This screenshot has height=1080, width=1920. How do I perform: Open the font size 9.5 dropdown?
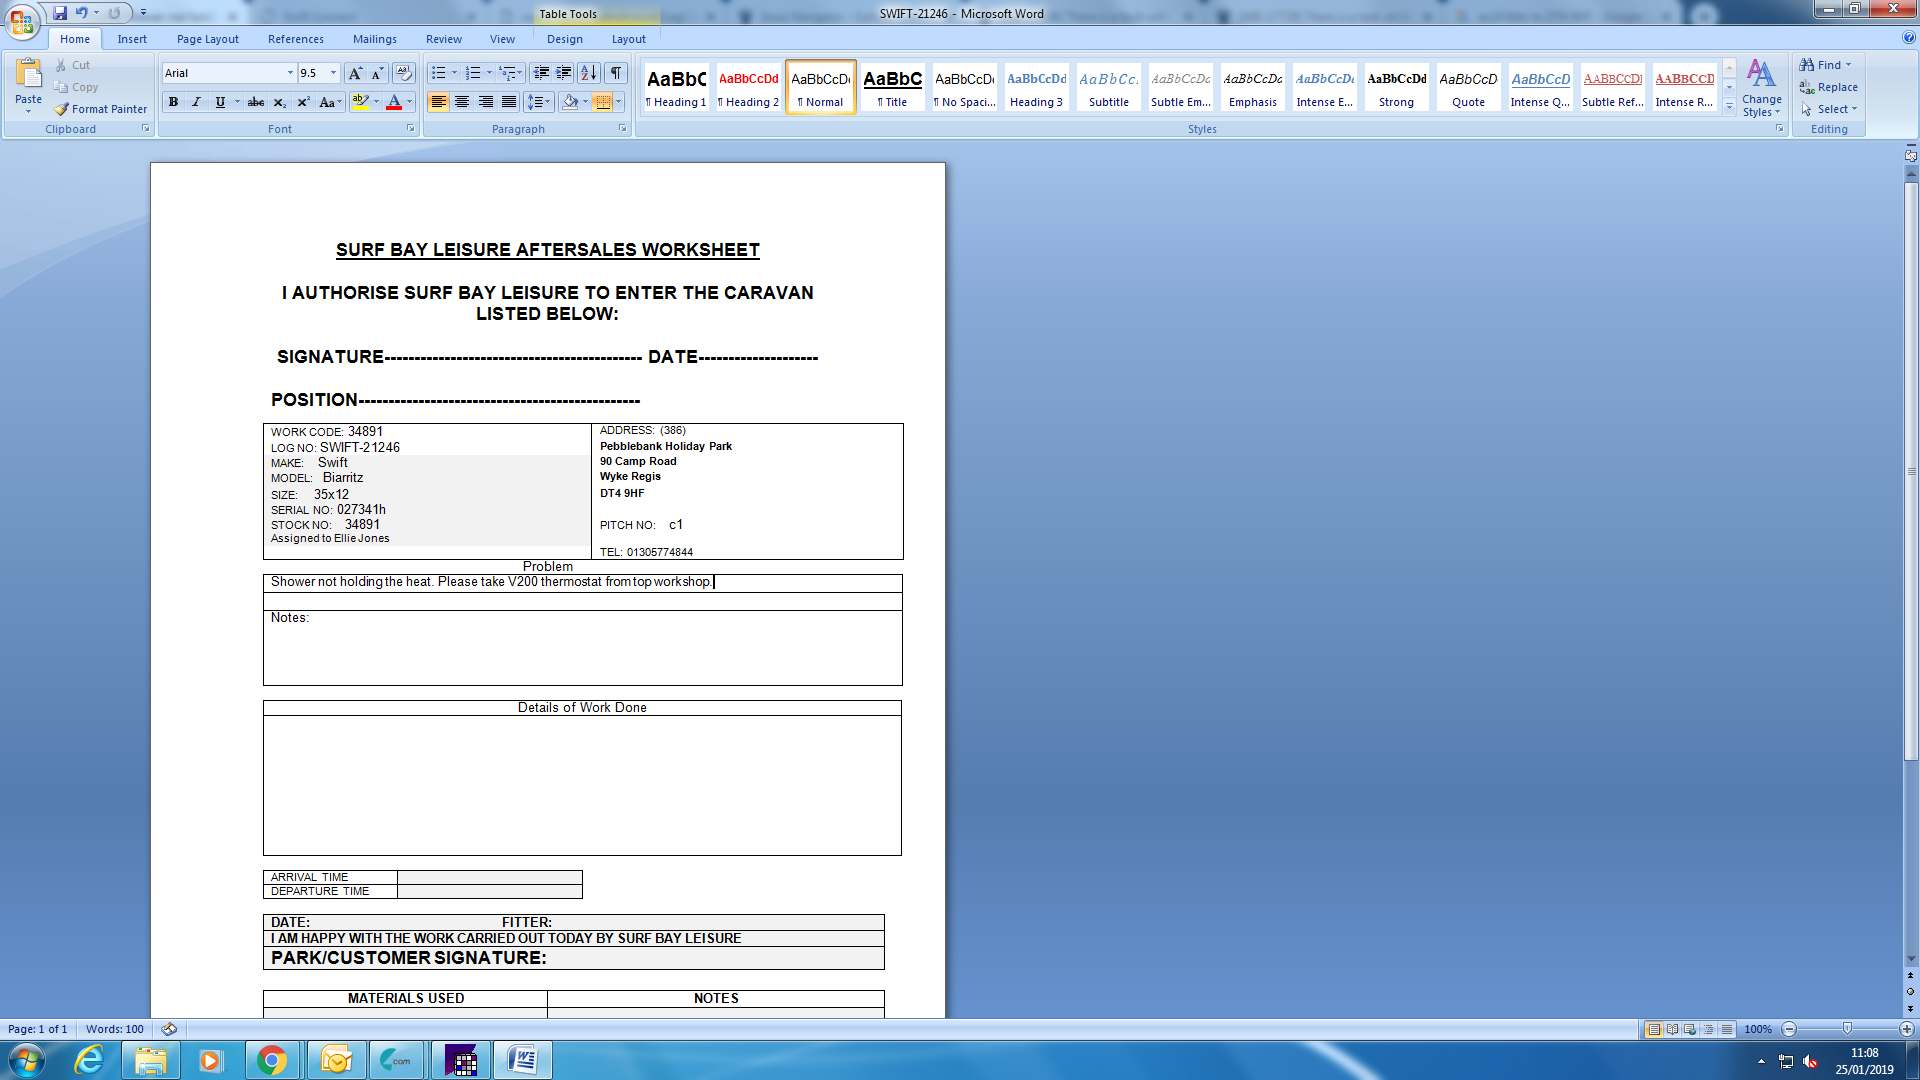click(x=333, y=73)
